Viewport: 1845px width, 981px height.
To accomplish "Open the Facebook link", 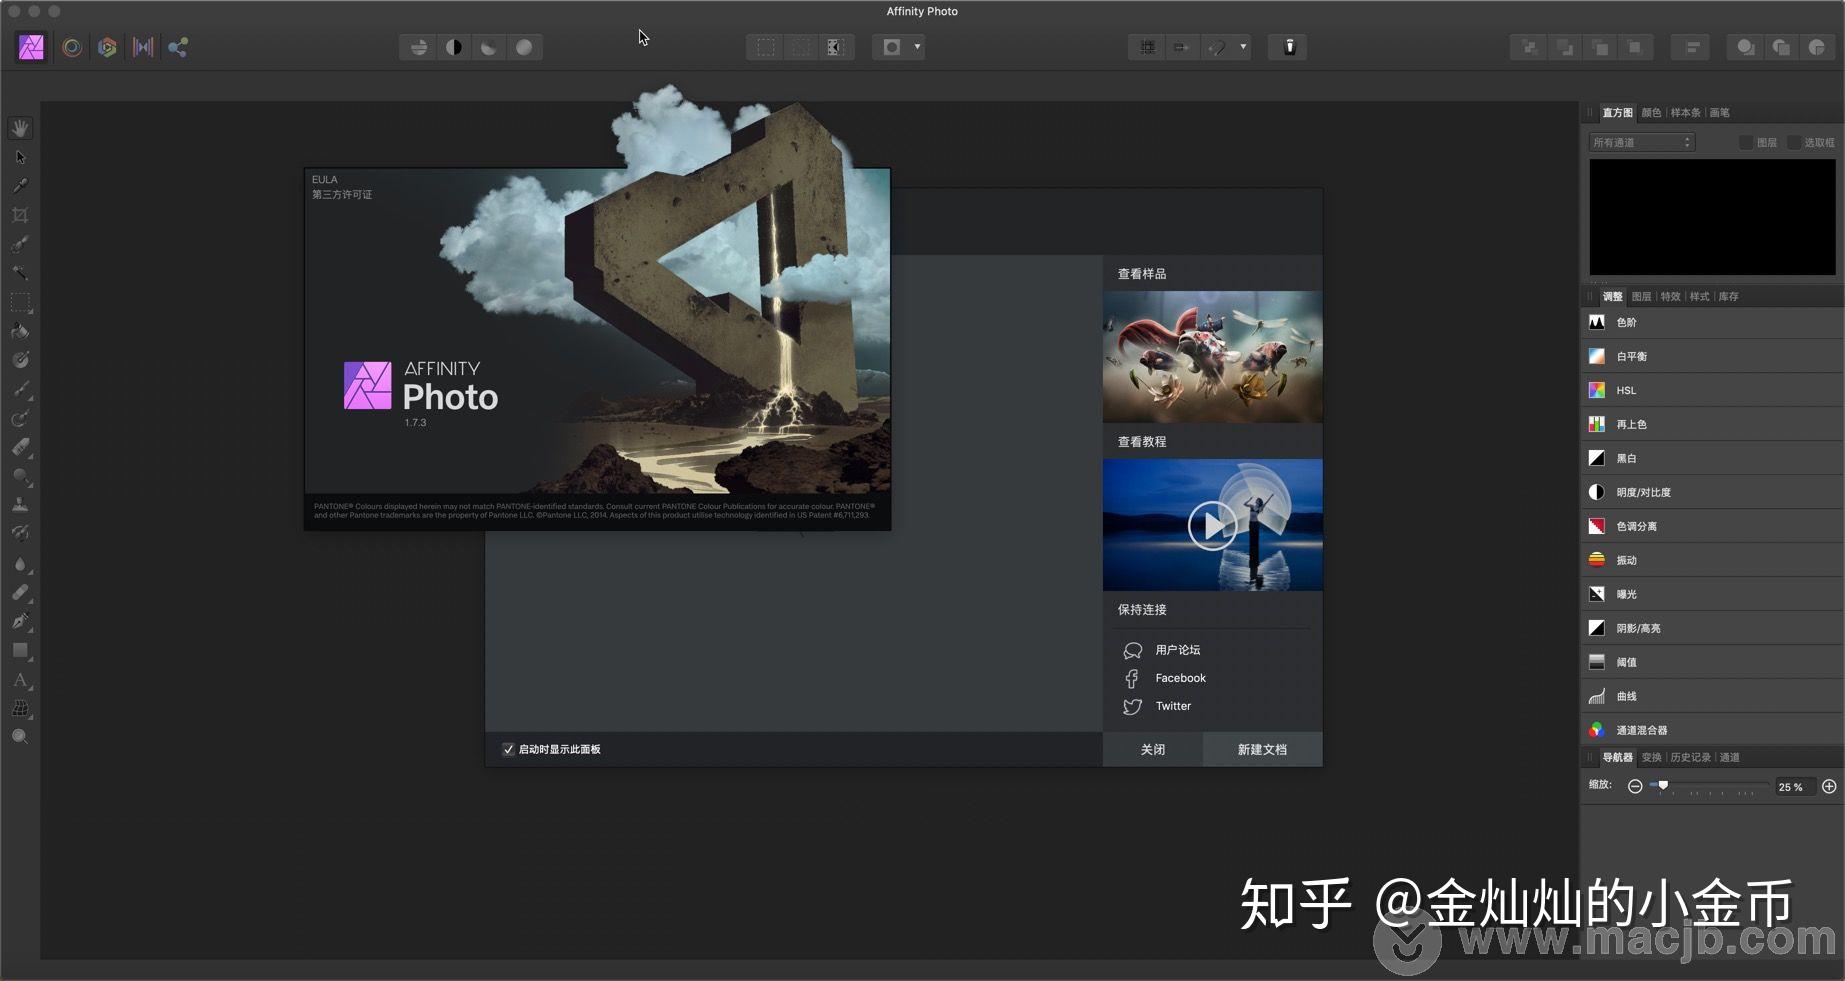I will (1180, 678).
